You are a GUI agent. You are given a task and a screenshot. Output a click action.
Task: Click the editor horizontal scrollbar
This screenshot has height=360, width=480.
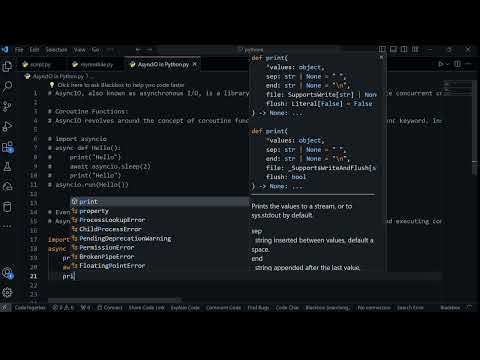point(115,300)
